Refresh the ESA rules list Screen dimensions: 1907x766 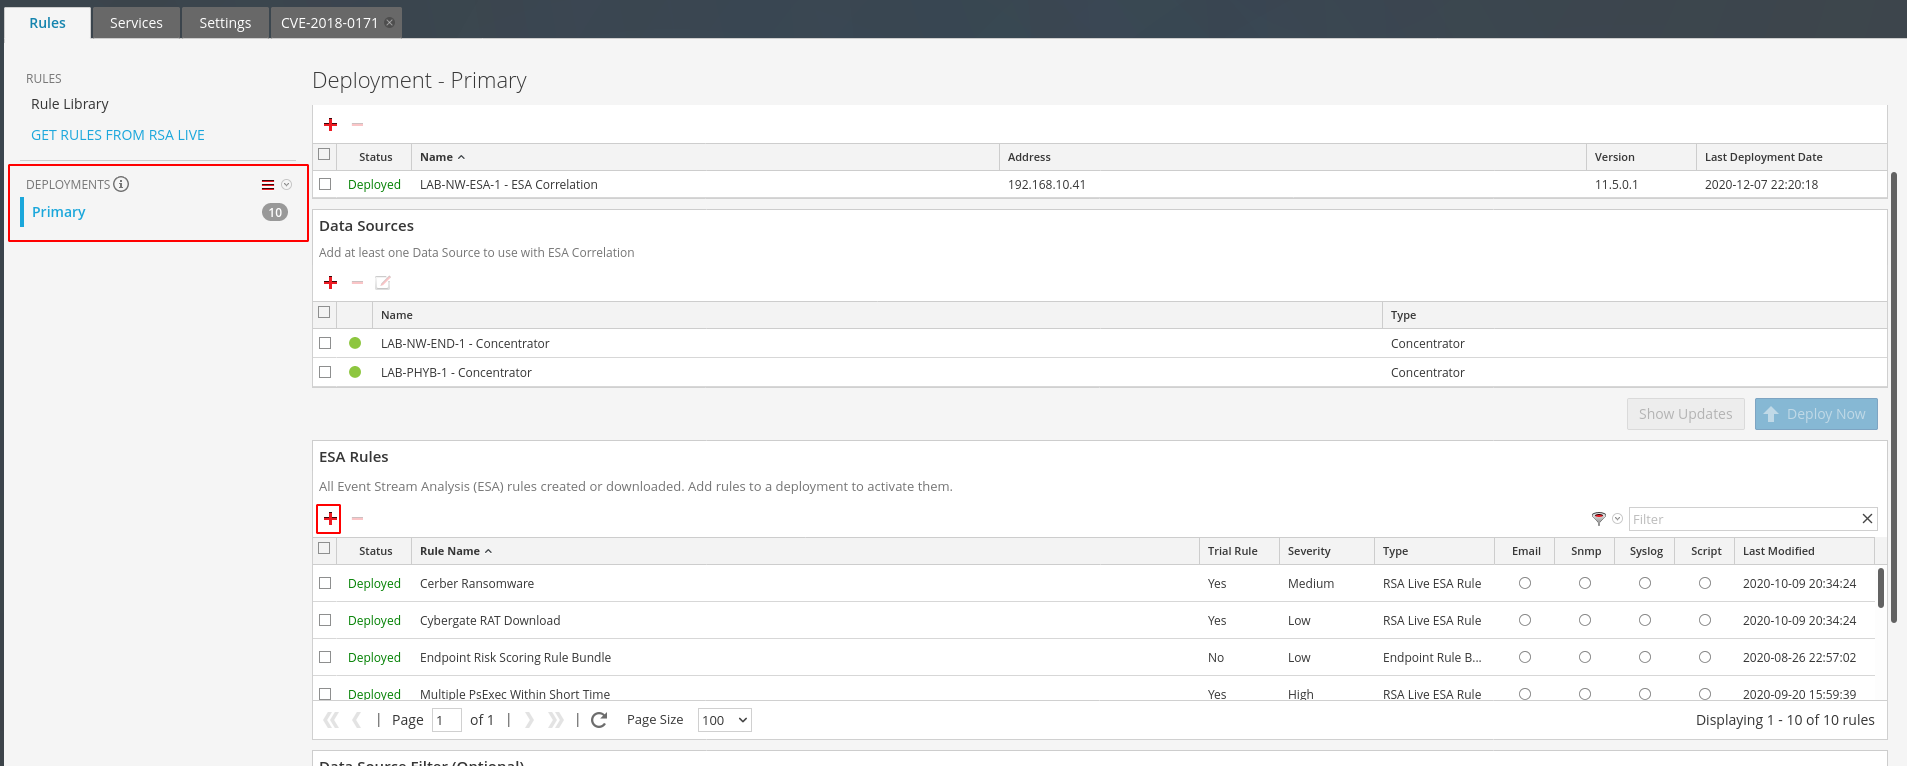pyautogui.click(x=599, y=720)
